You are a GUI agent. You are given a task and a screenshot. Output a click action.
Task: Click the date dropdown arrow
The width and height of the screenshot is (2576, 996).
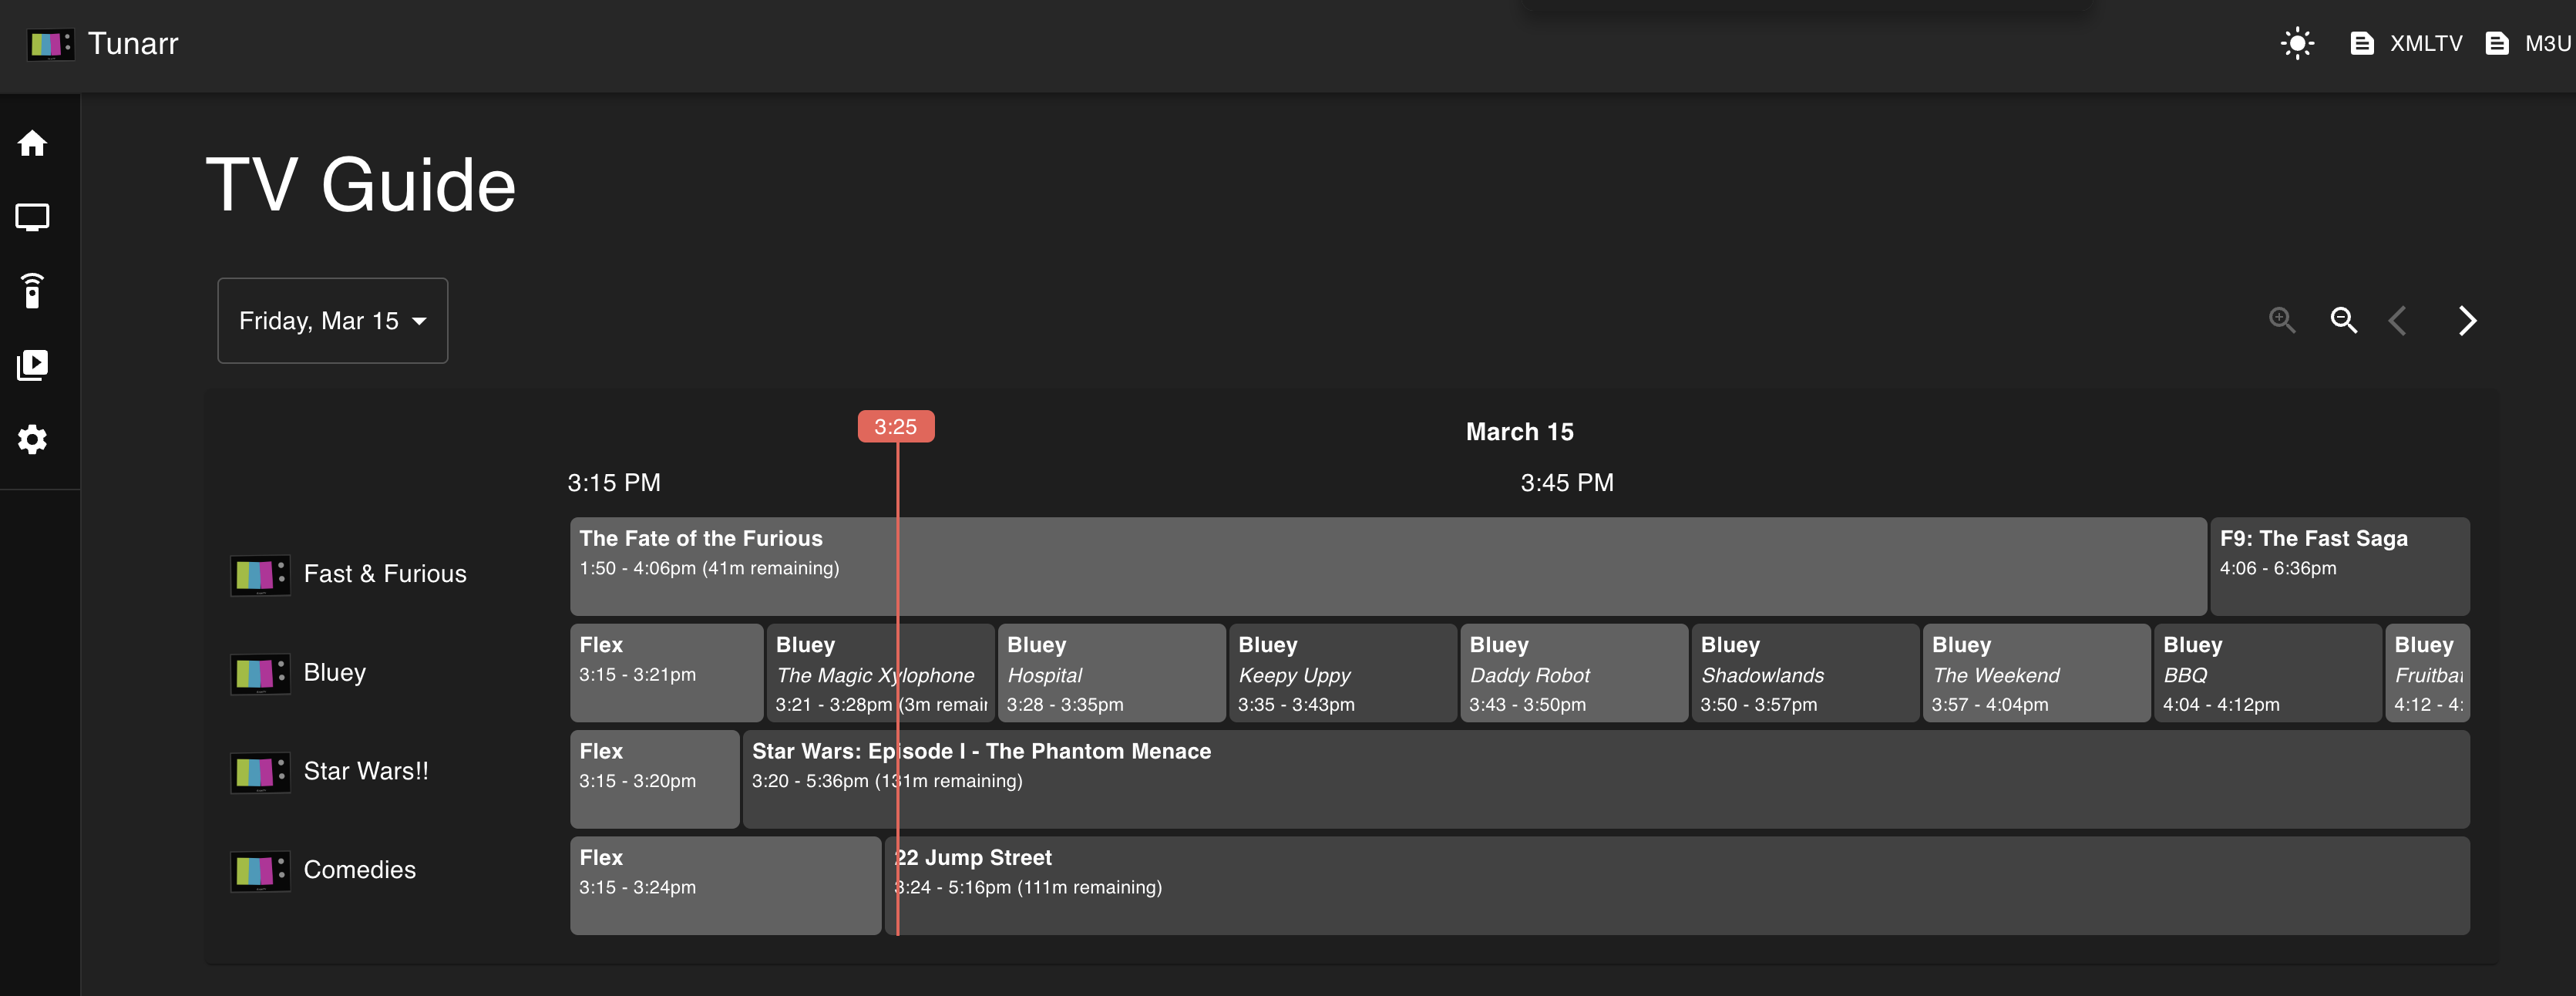coord(420,321)
